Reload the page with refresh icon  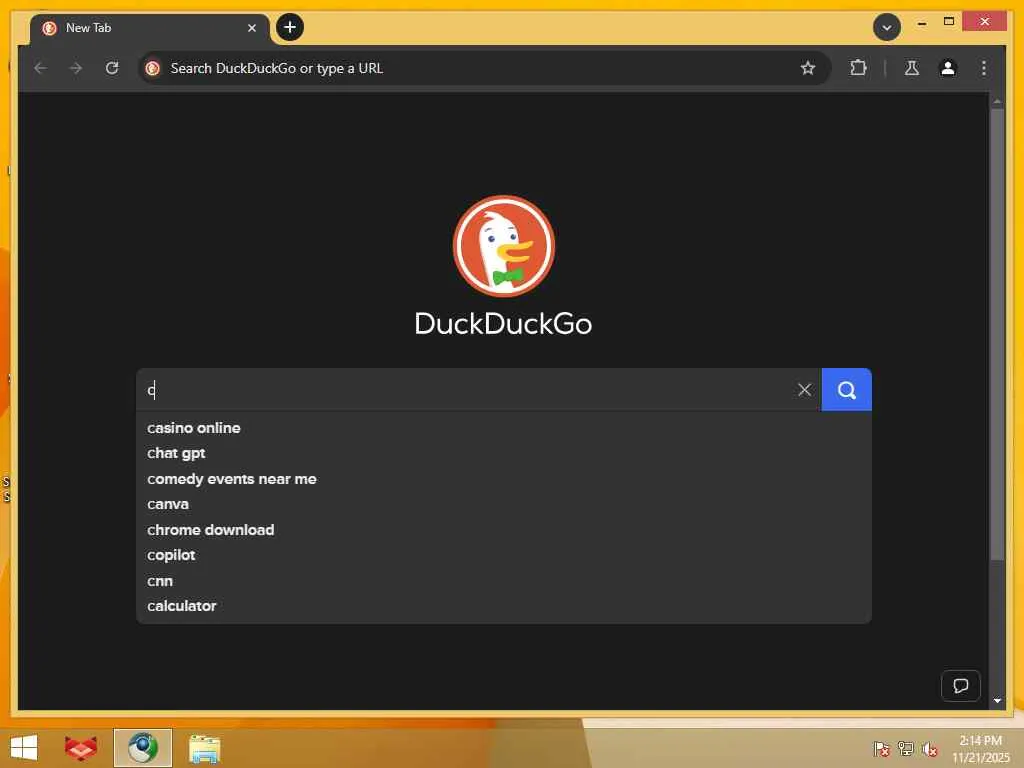coord(112,68)
